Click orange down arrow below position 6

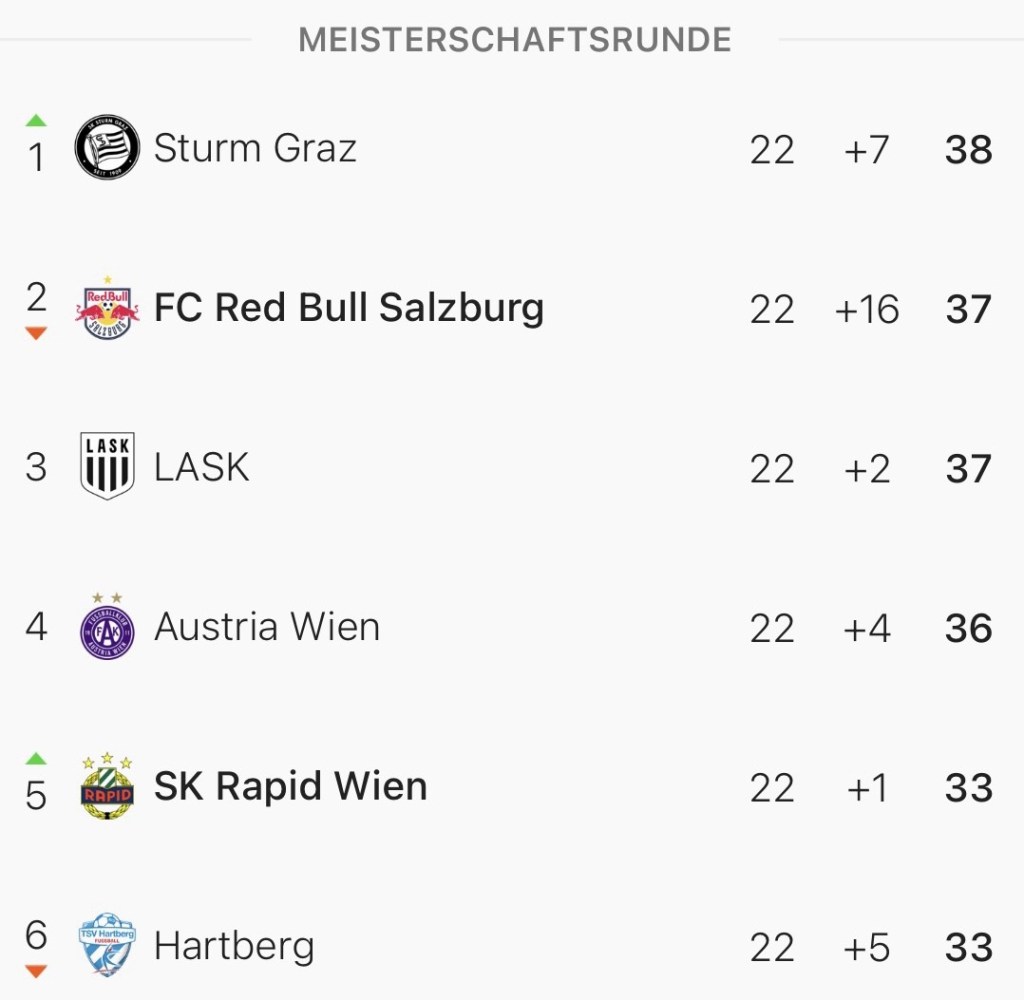36,971
